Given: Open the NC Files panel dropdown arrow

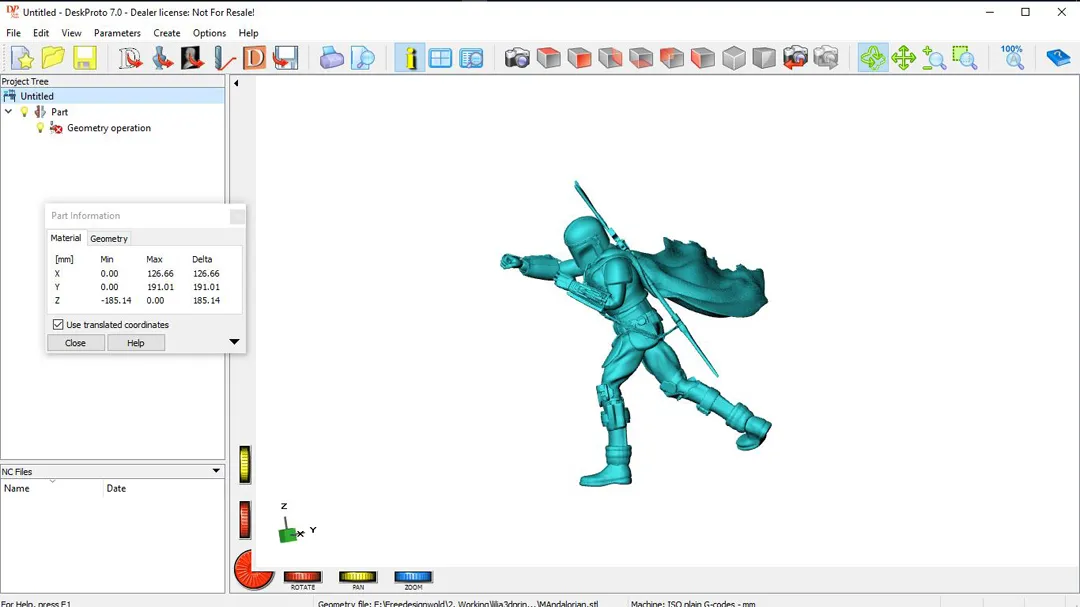Looking at the screenshot, I should click(x=216, y=471).
